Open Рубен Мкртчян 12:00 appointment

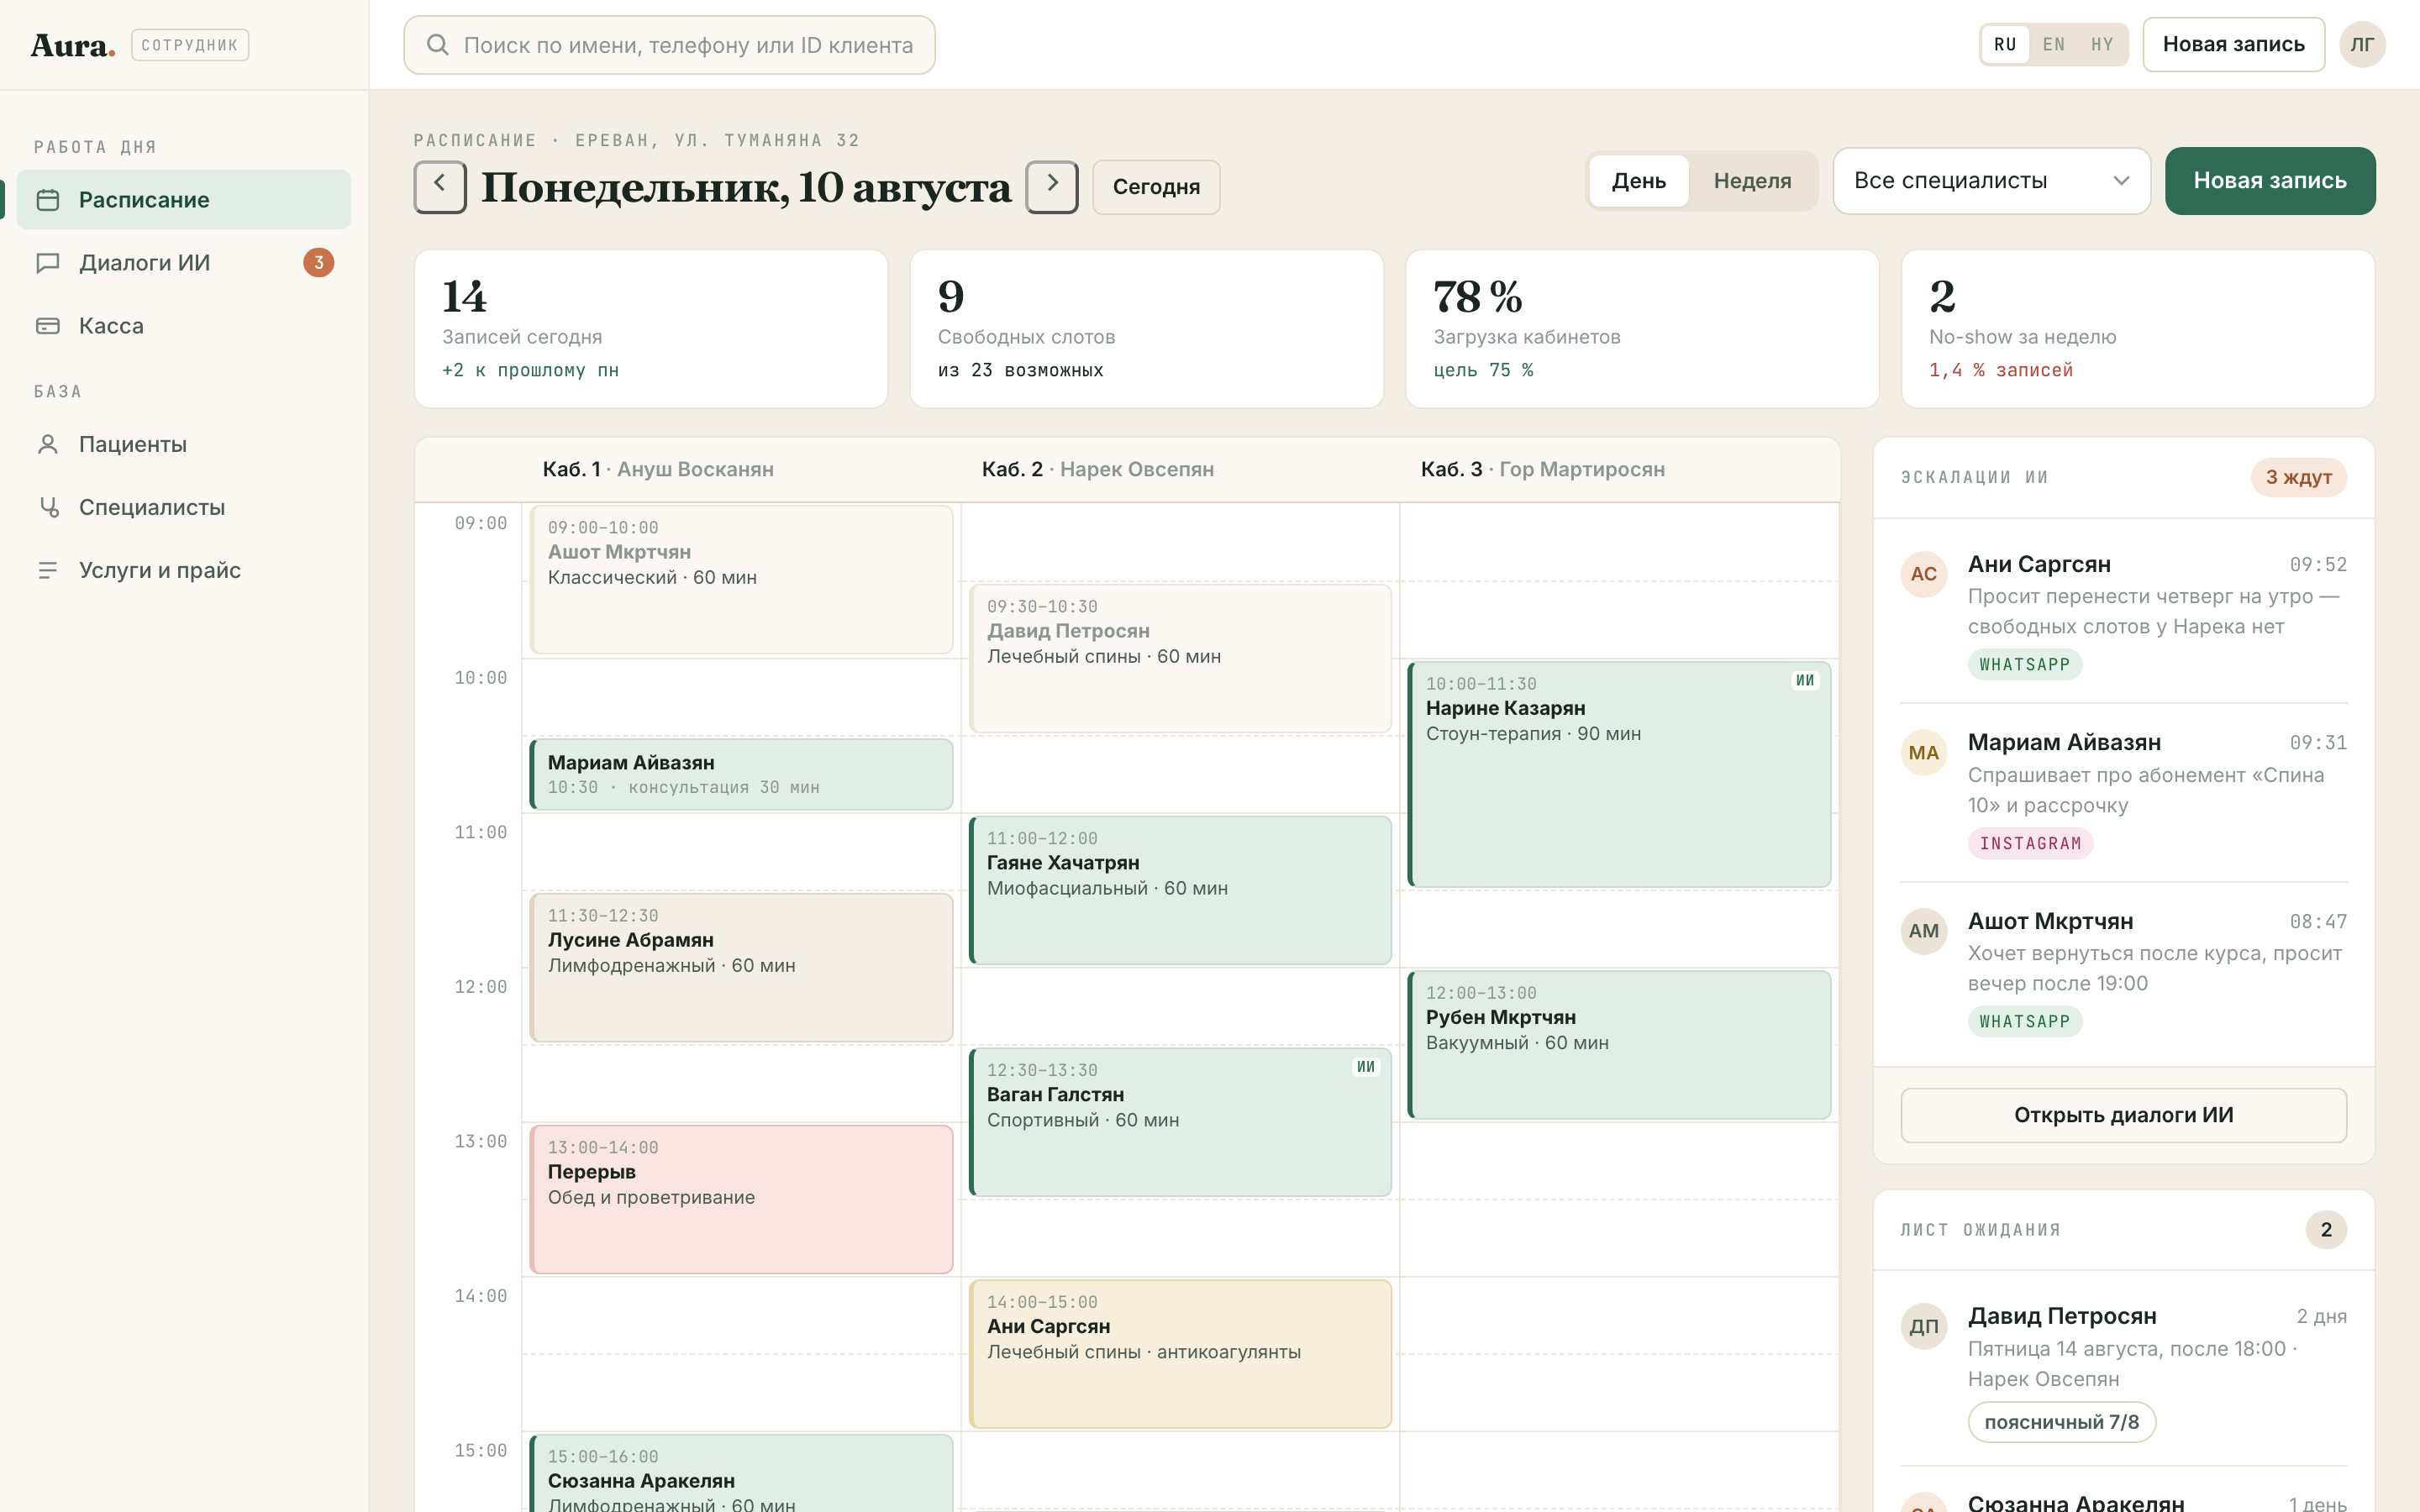click(x=1619, y=1045)
